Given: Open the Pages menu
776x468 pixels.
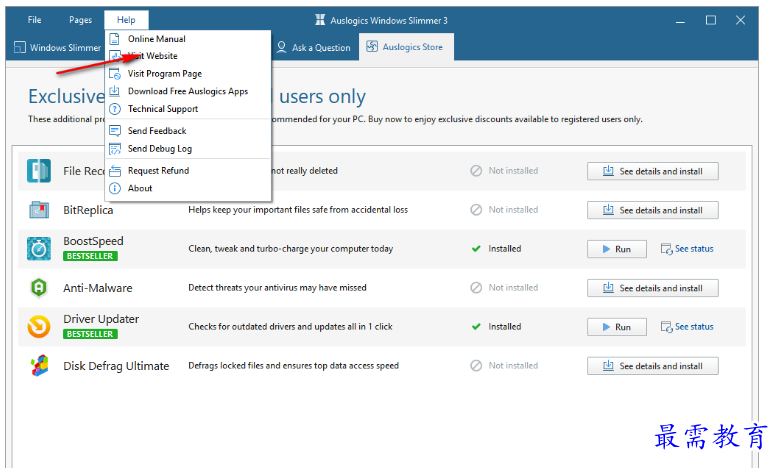Looking at the screenshot, I should click(80, 20).
